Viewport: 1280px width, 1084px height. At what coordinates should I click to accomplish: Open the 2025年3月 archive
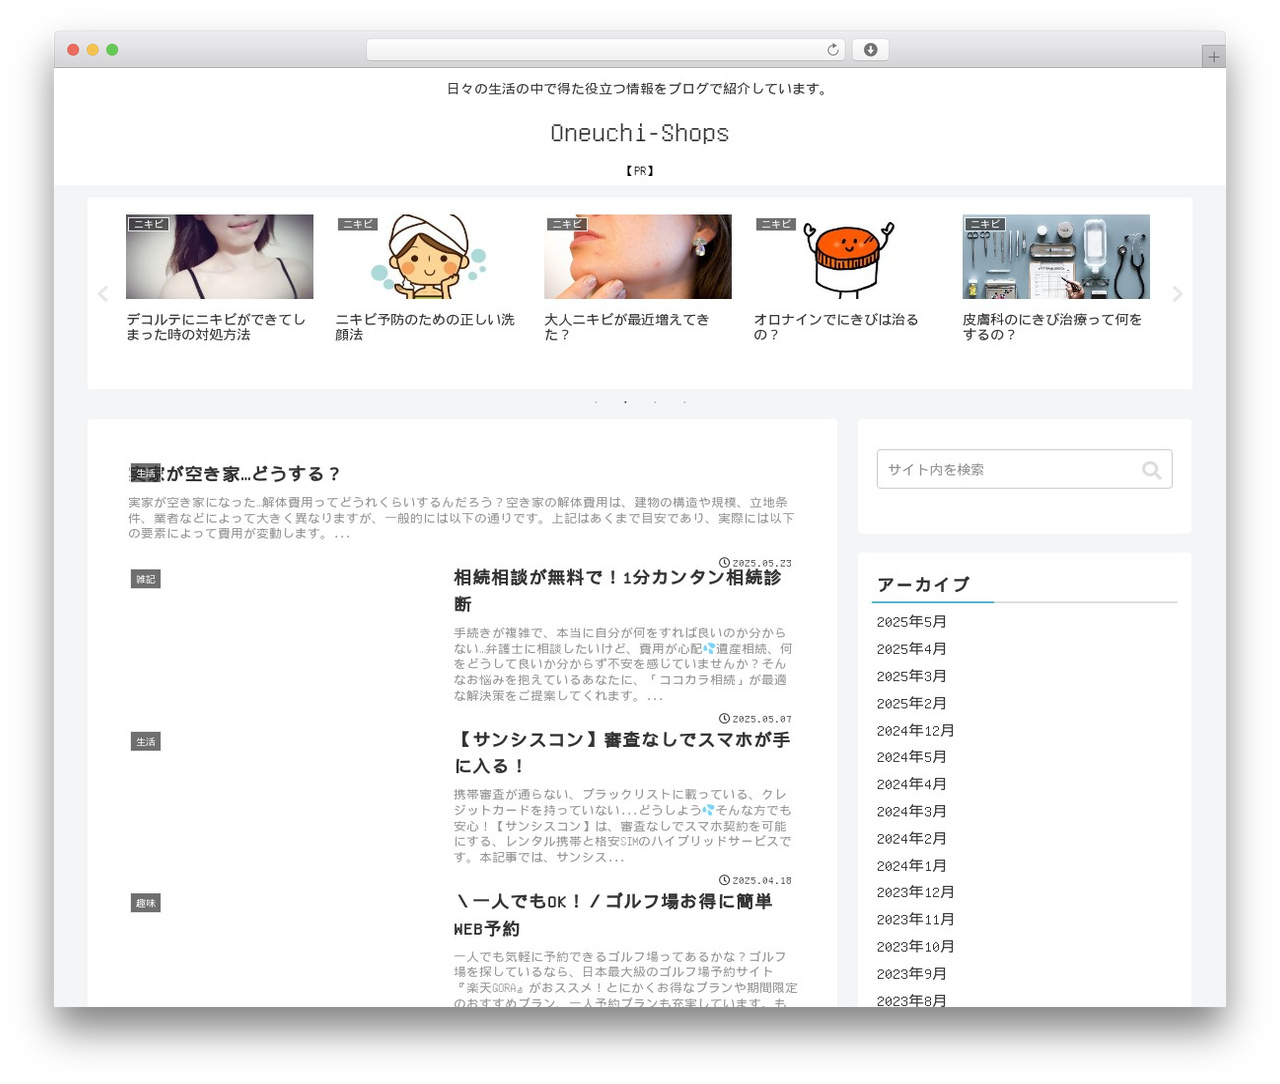[911, 676]
